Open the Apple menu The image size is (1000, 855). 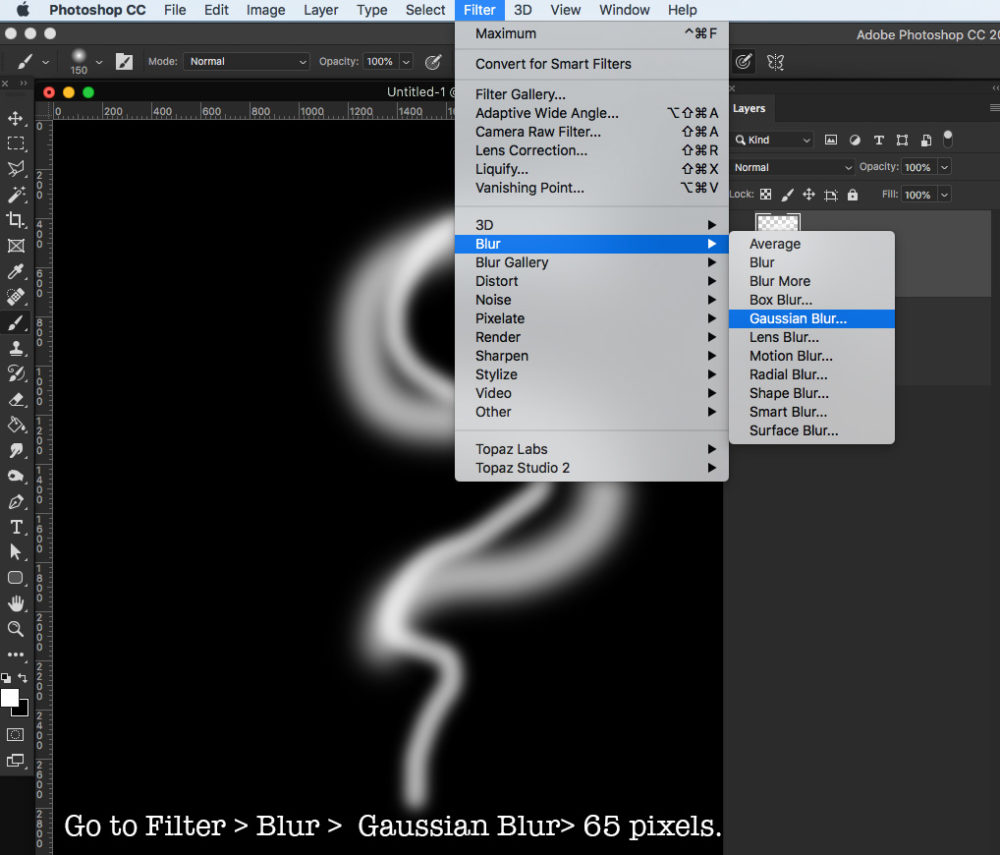(23, 10)
